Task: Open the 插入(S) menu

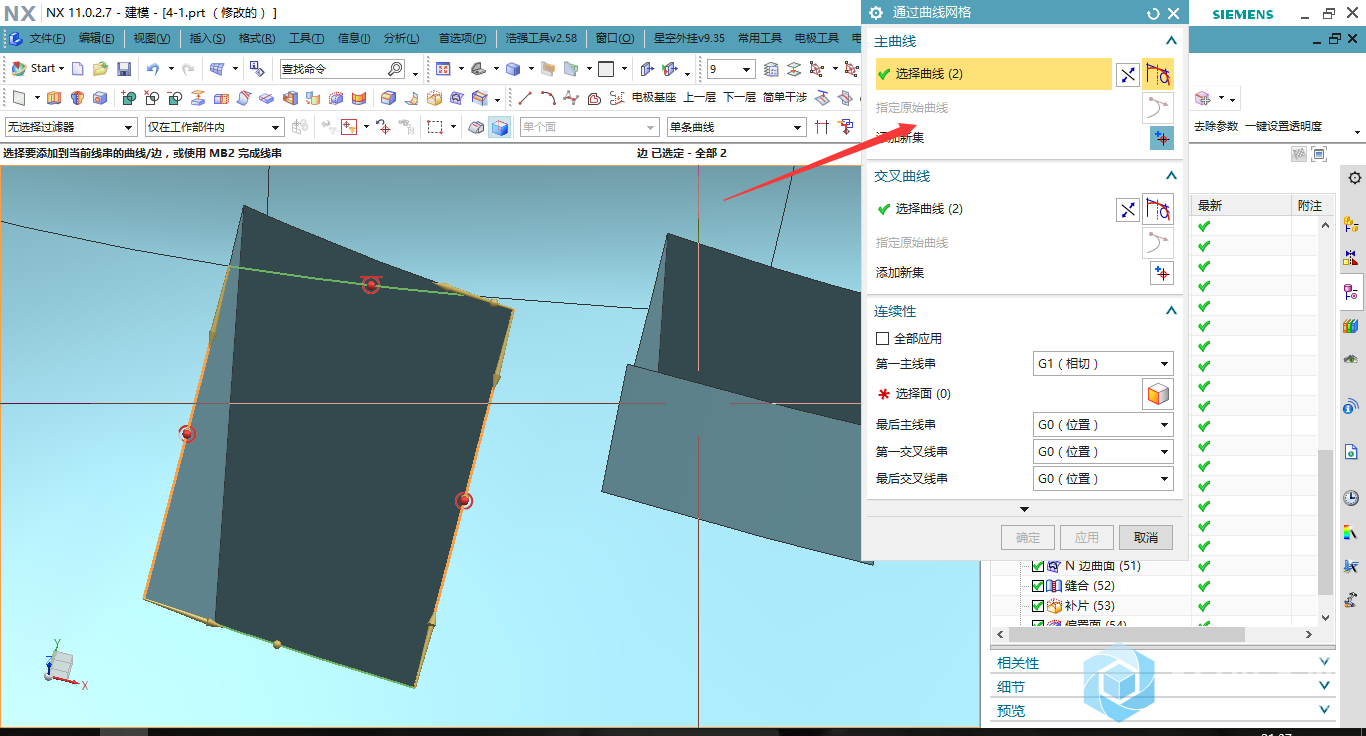Action: [207, 39]
